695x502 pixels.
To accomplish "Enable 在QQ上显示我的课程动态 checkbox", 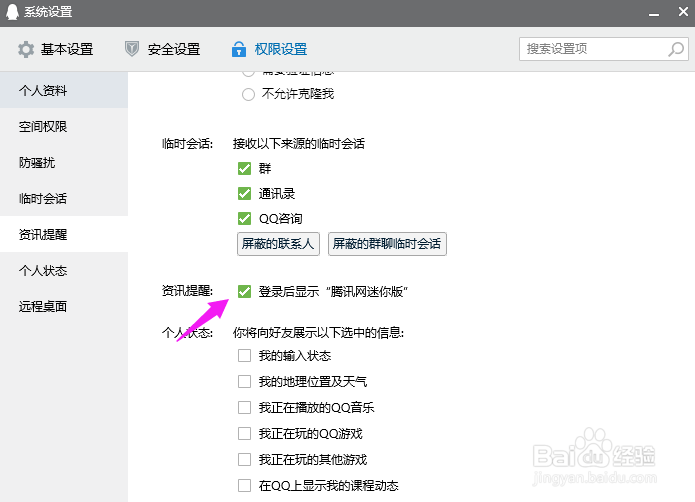I will pyautogui.click(x=244, y=486).
